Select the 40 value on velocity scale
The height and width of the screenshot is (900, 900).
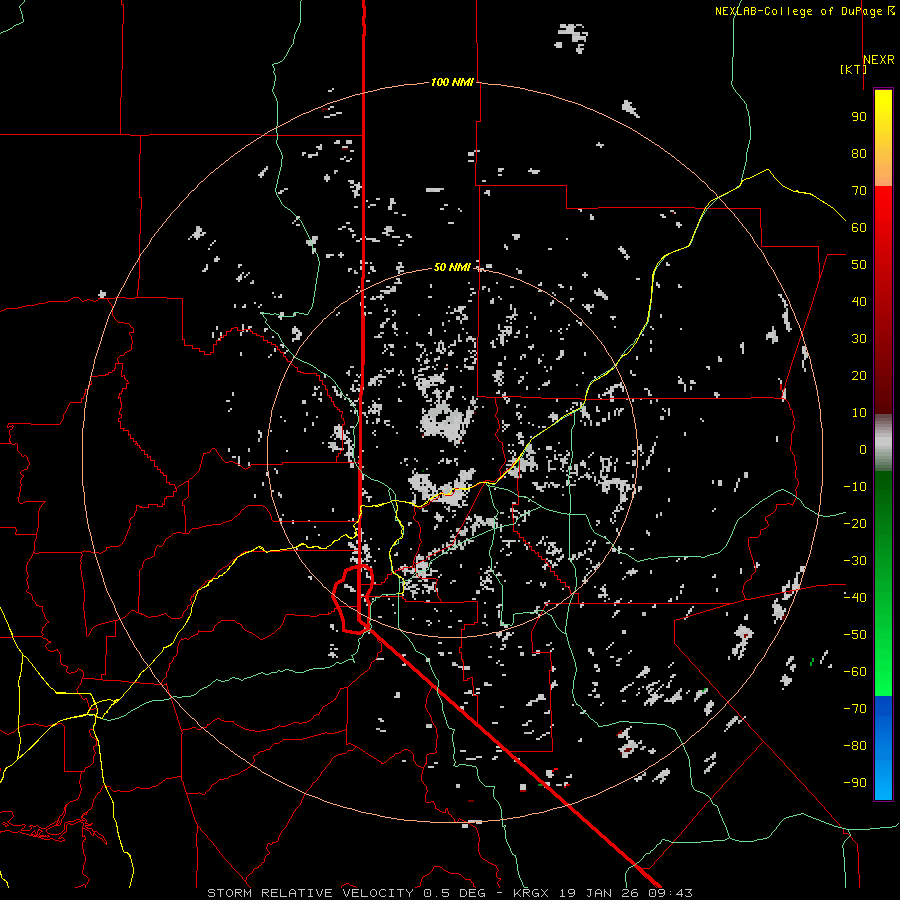click(859, 301)
